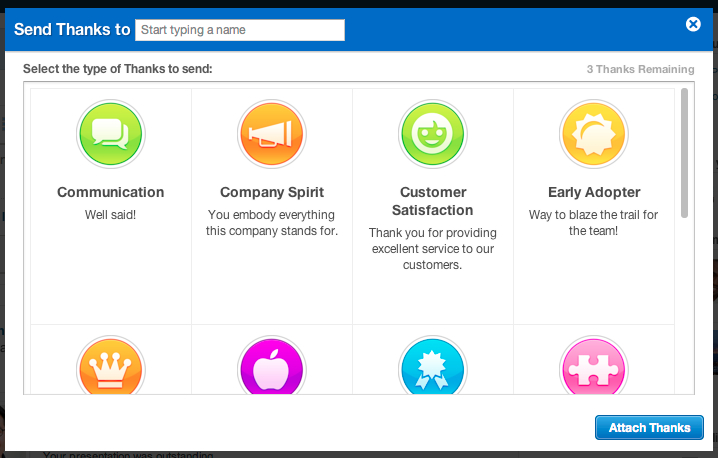This screenshot has width=718, height=458.
Task: Select the yellow sun Early Adopter badge
Action: [x=594, y=134]
